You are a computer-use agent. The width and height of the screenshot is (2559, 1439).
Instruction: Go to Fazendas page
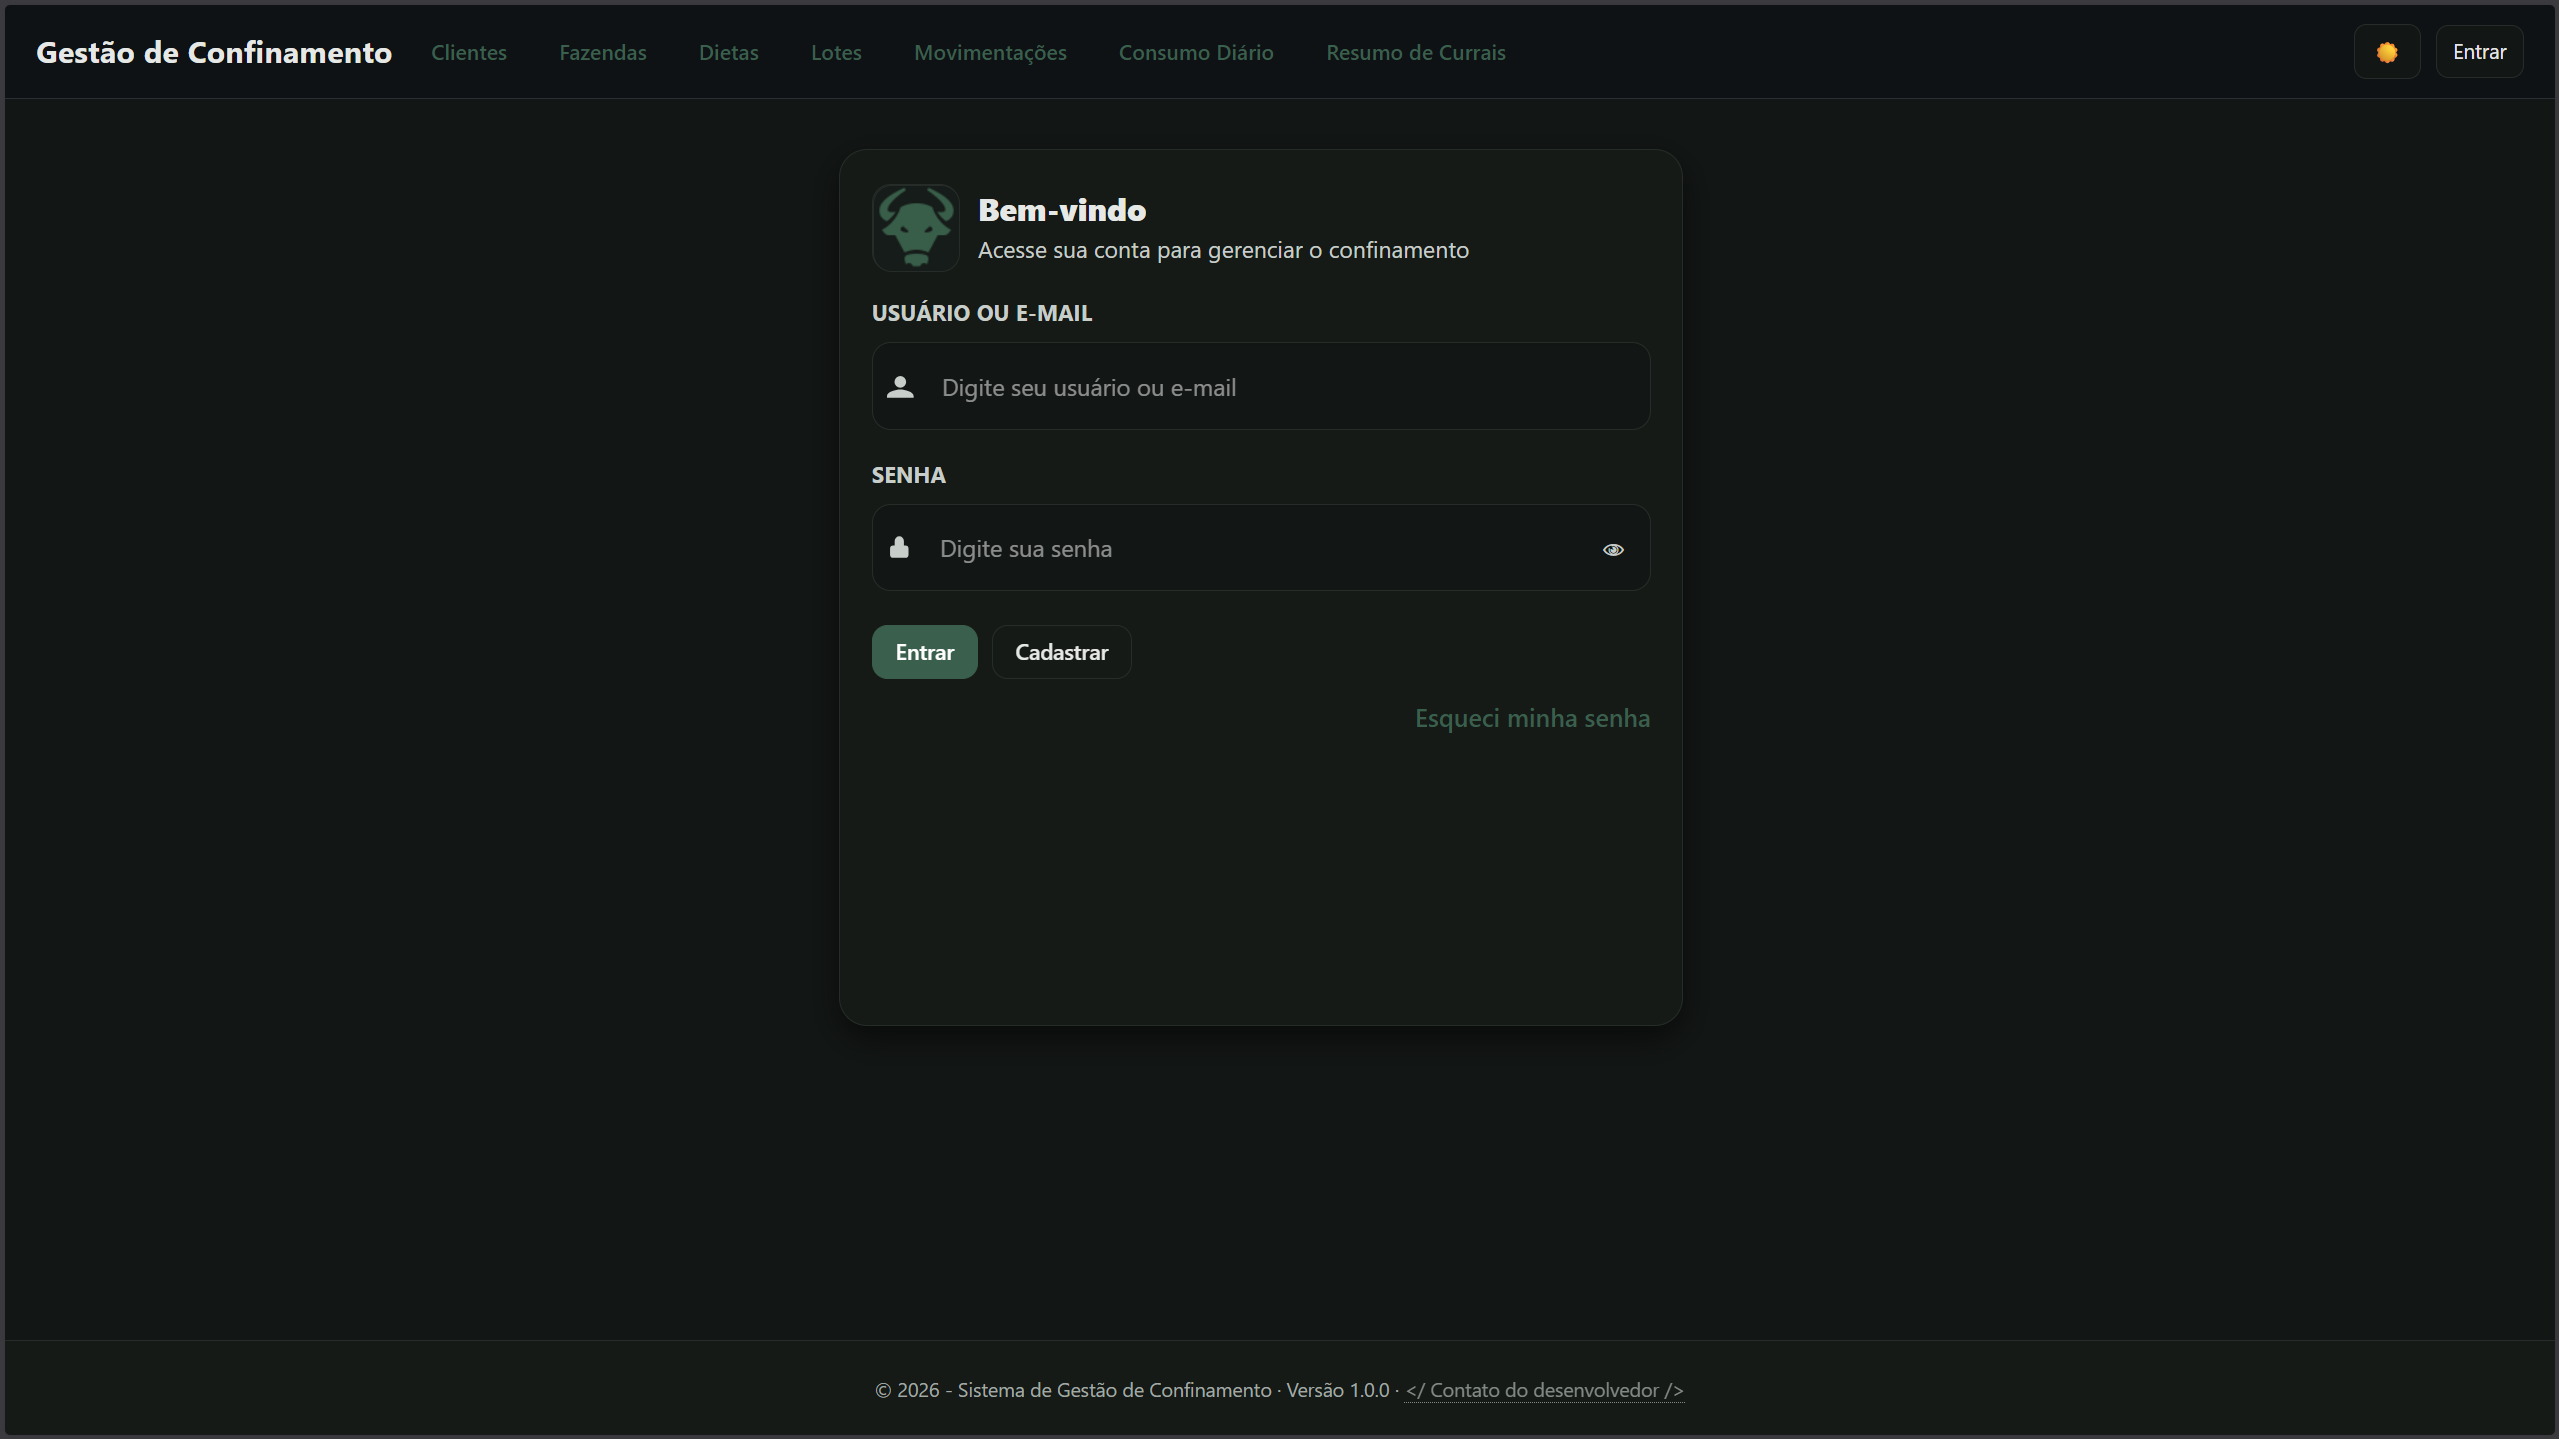[602, 52]
